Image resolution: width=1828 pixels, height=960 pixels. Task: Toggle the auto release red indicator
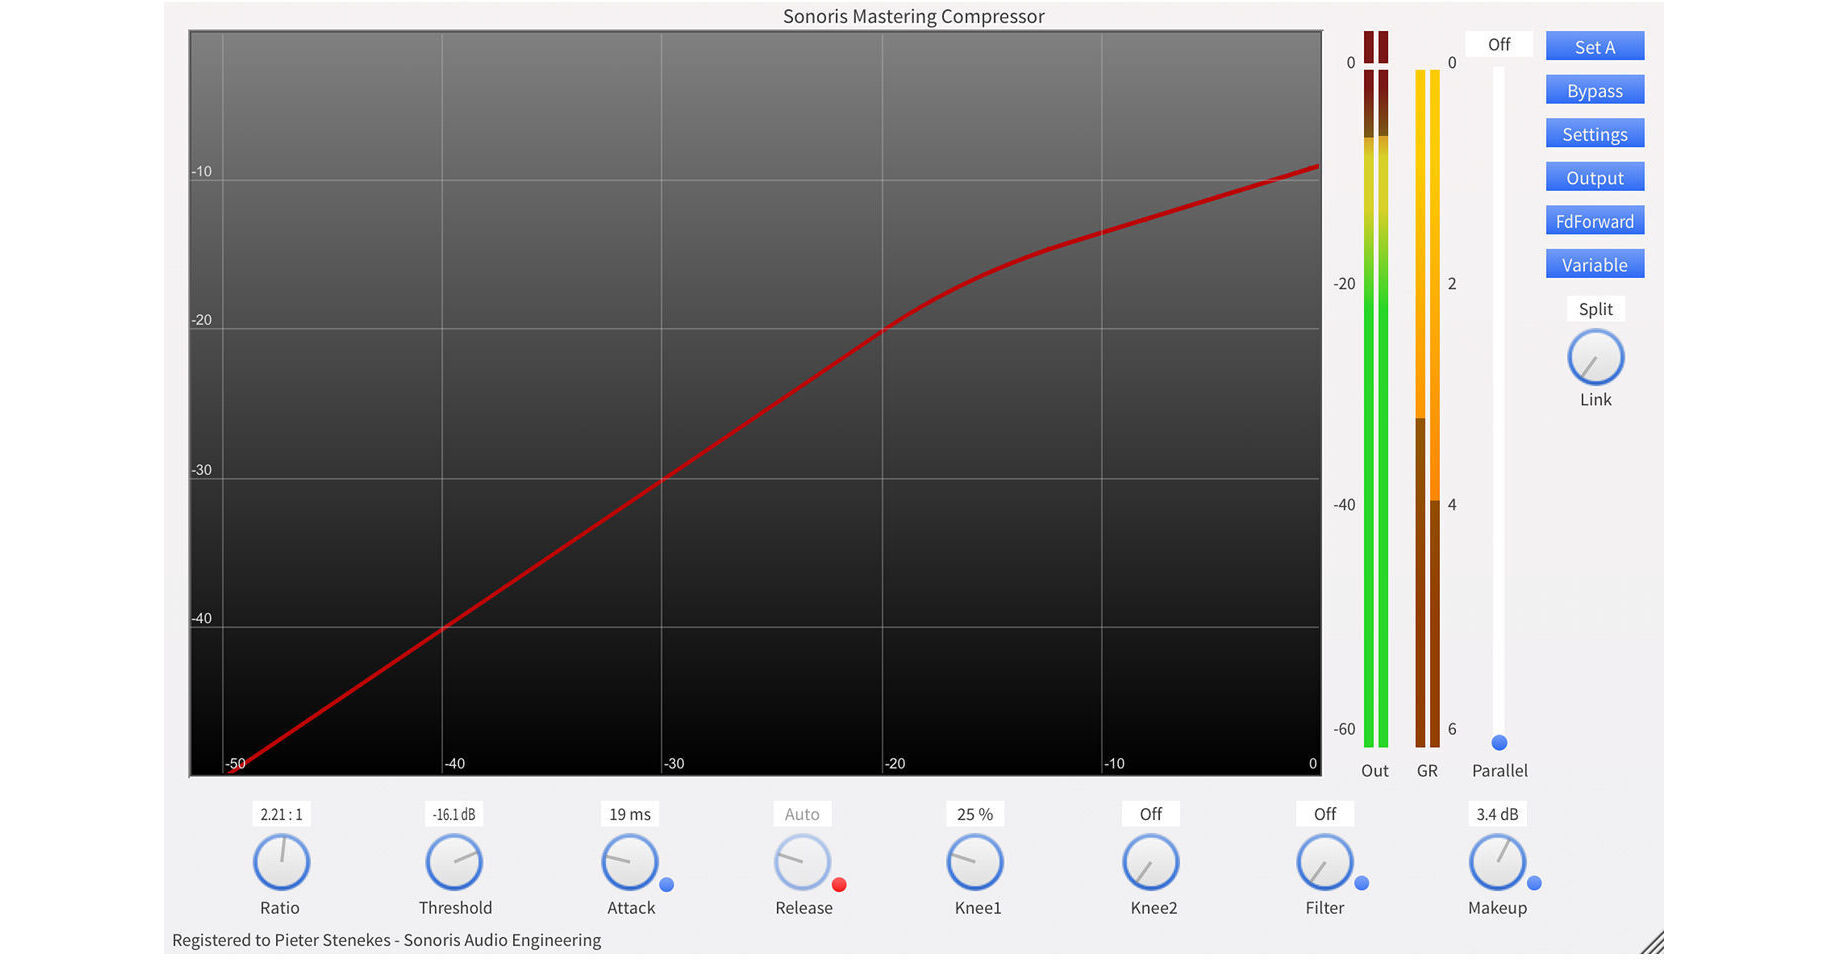point(840,884)
